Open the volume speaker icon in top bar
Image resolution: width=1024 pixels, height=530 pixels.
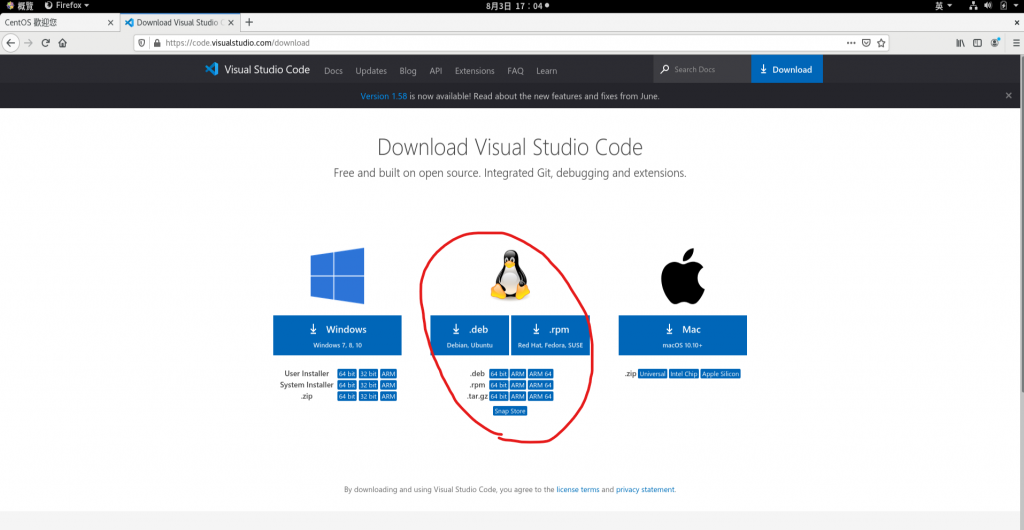[987, 5]
